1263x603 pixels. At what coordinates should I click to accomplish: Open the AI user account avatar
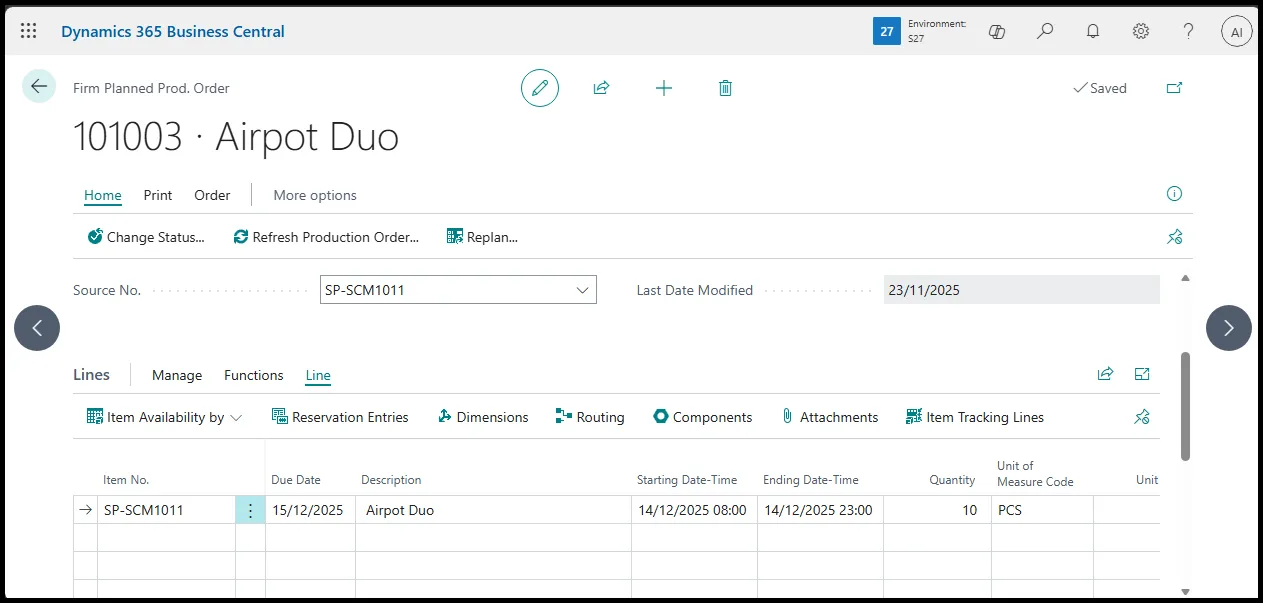click(1237, 31)
